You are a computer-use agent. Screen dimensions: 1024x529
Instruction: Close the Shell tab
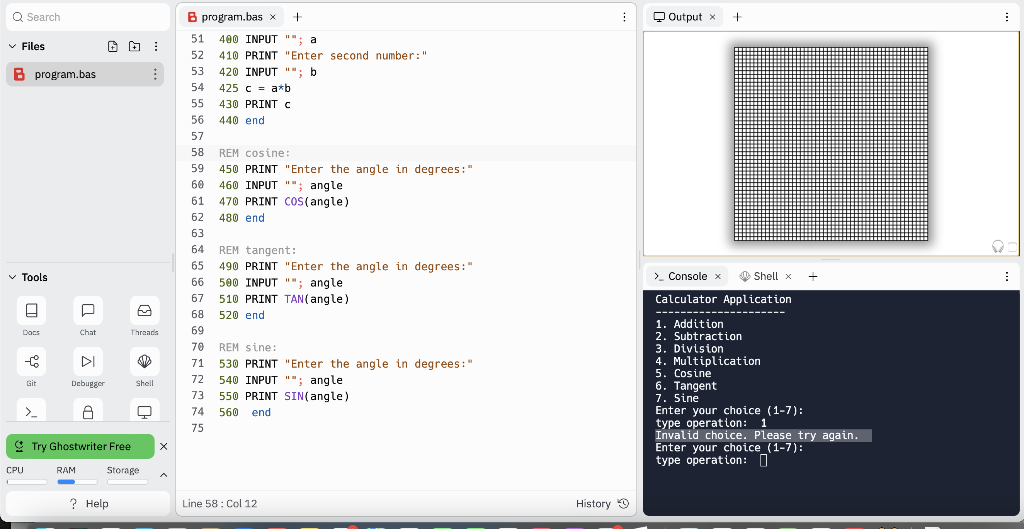point(788,276)
